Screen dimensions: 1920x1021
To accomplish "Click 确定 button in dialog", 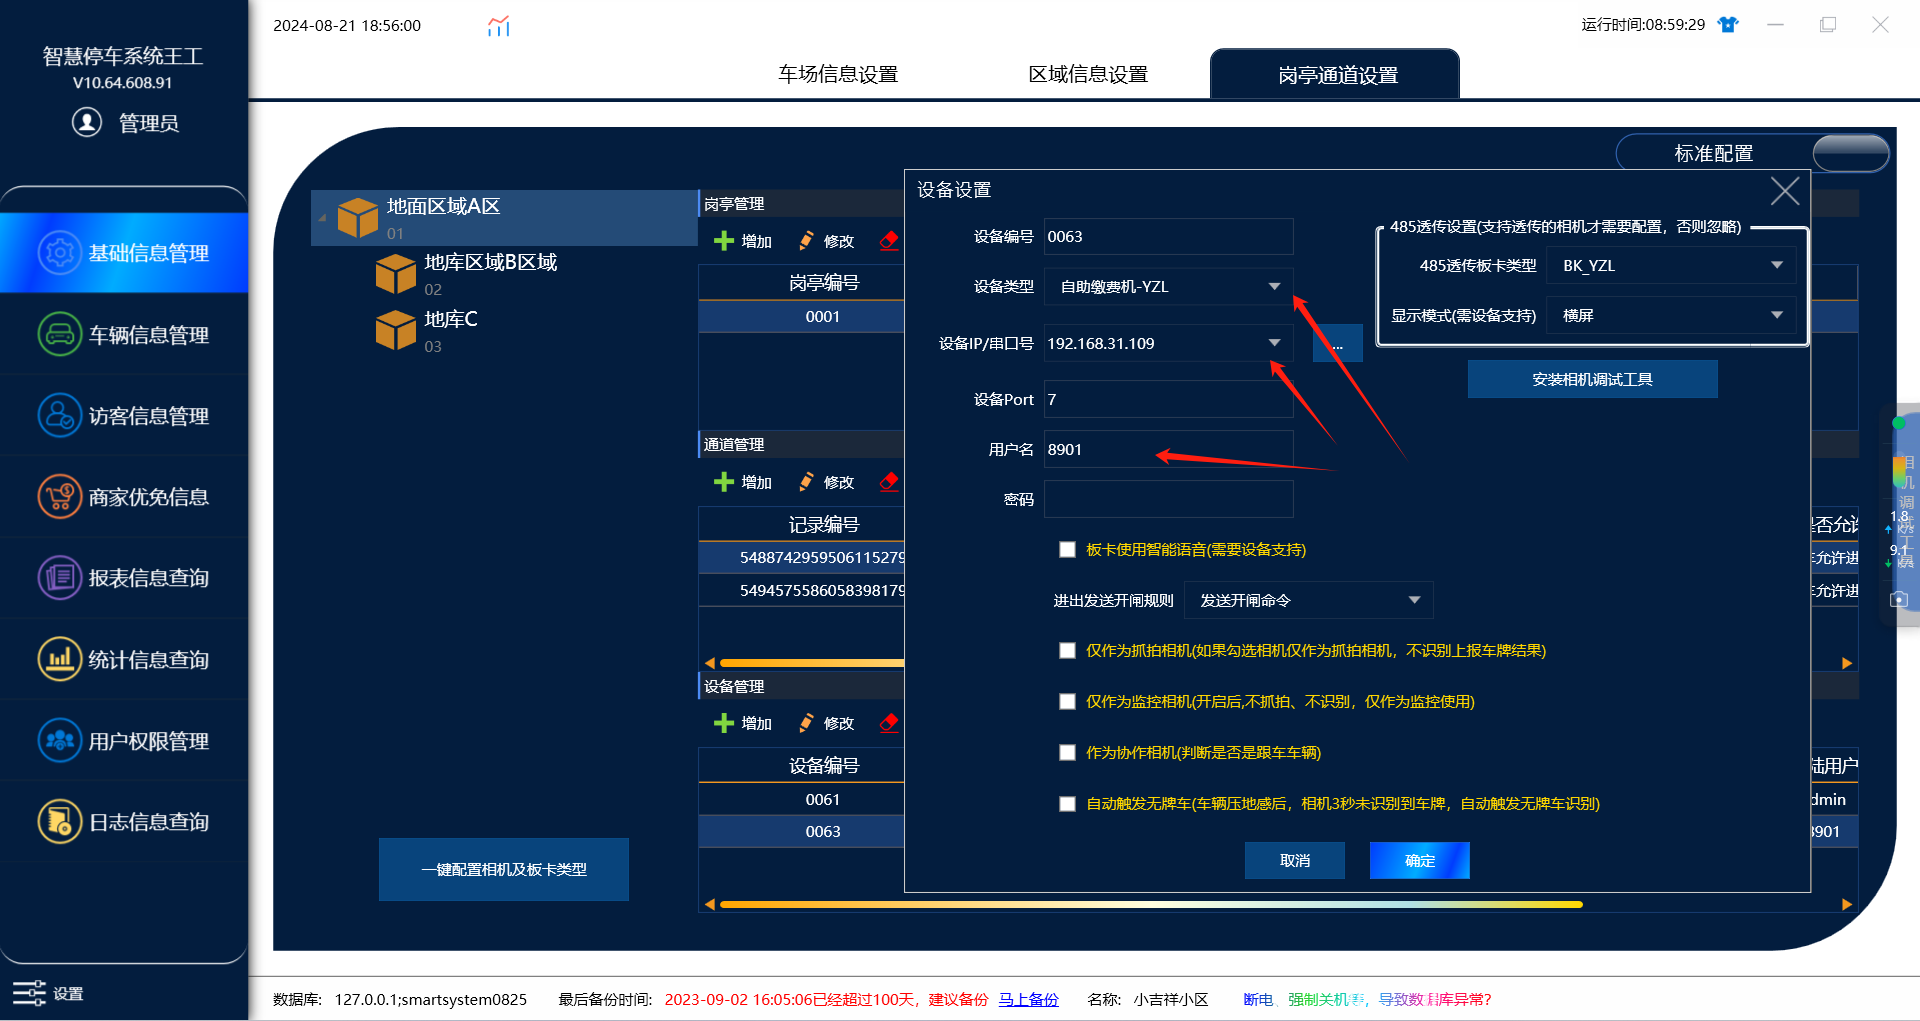I will click(x=1420, y=860).
